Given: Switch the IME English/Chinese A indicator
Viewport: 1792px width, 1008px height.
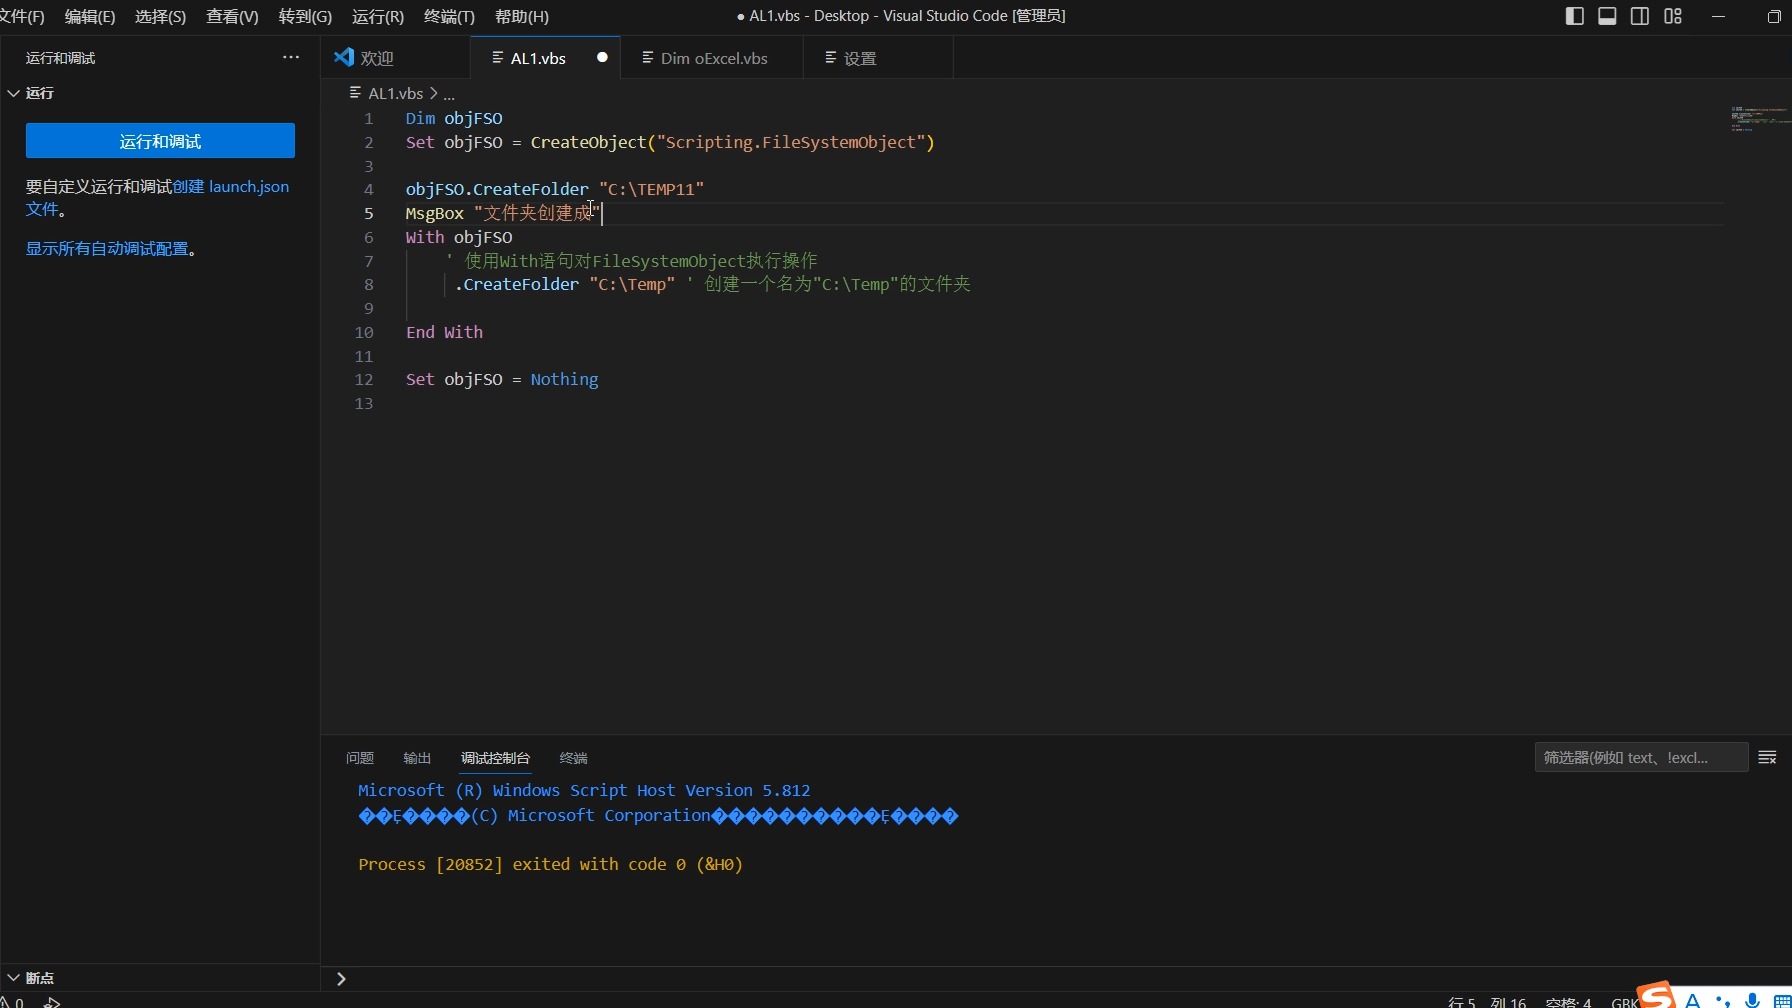Looking at the screenshot, I should pyautogui.click(x=1693, y=1000).
